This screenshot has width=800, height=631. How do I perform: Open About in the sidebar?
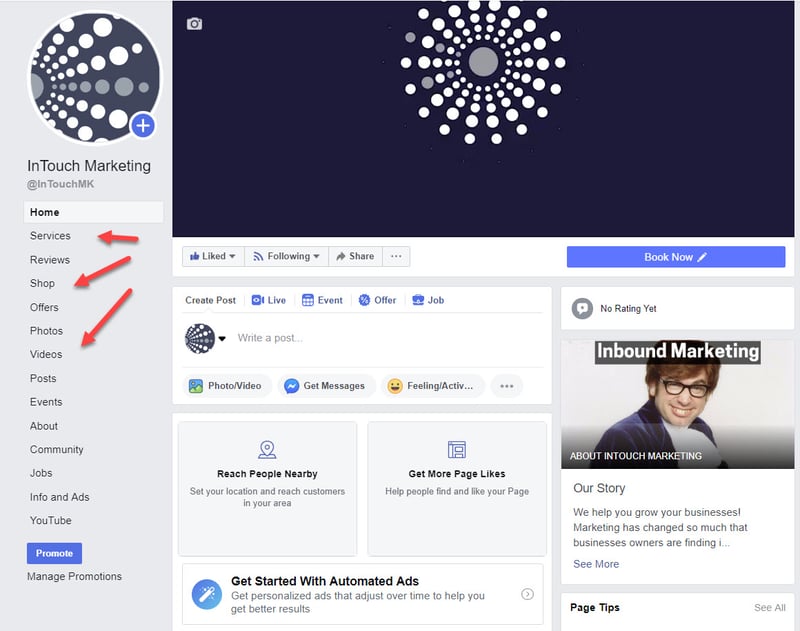tap(44, 425)
